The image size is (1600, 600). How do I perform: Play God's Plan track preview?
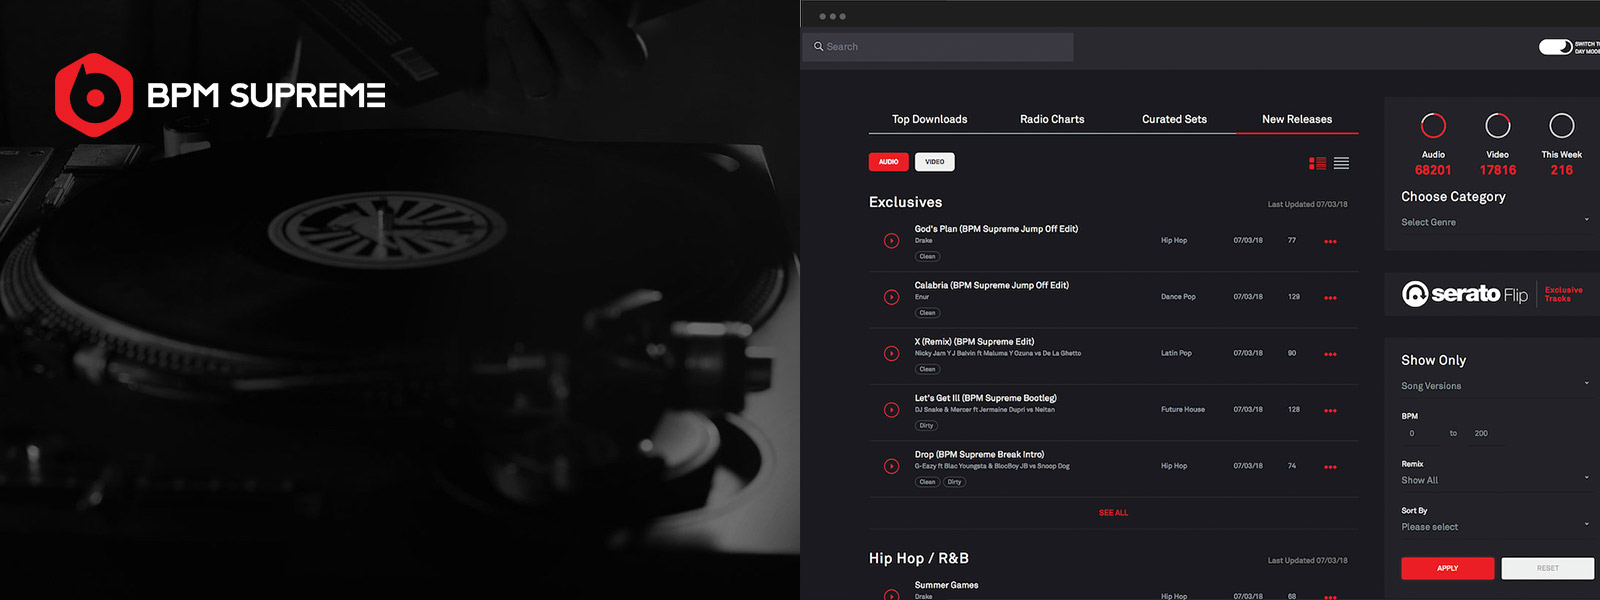point(891,241)
